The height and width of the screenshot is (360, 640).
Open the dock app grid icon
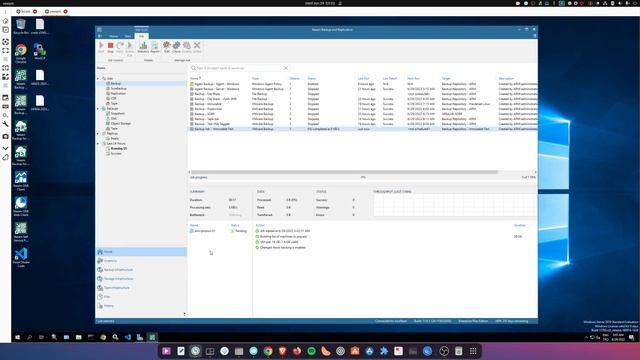point(473,351)
